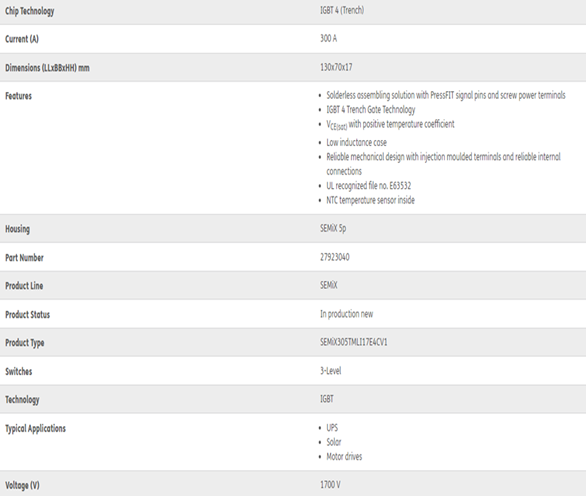586x496 pixels.
Task: Click the 130x70x17 dimensions value
Action: [x=336, y=67]
